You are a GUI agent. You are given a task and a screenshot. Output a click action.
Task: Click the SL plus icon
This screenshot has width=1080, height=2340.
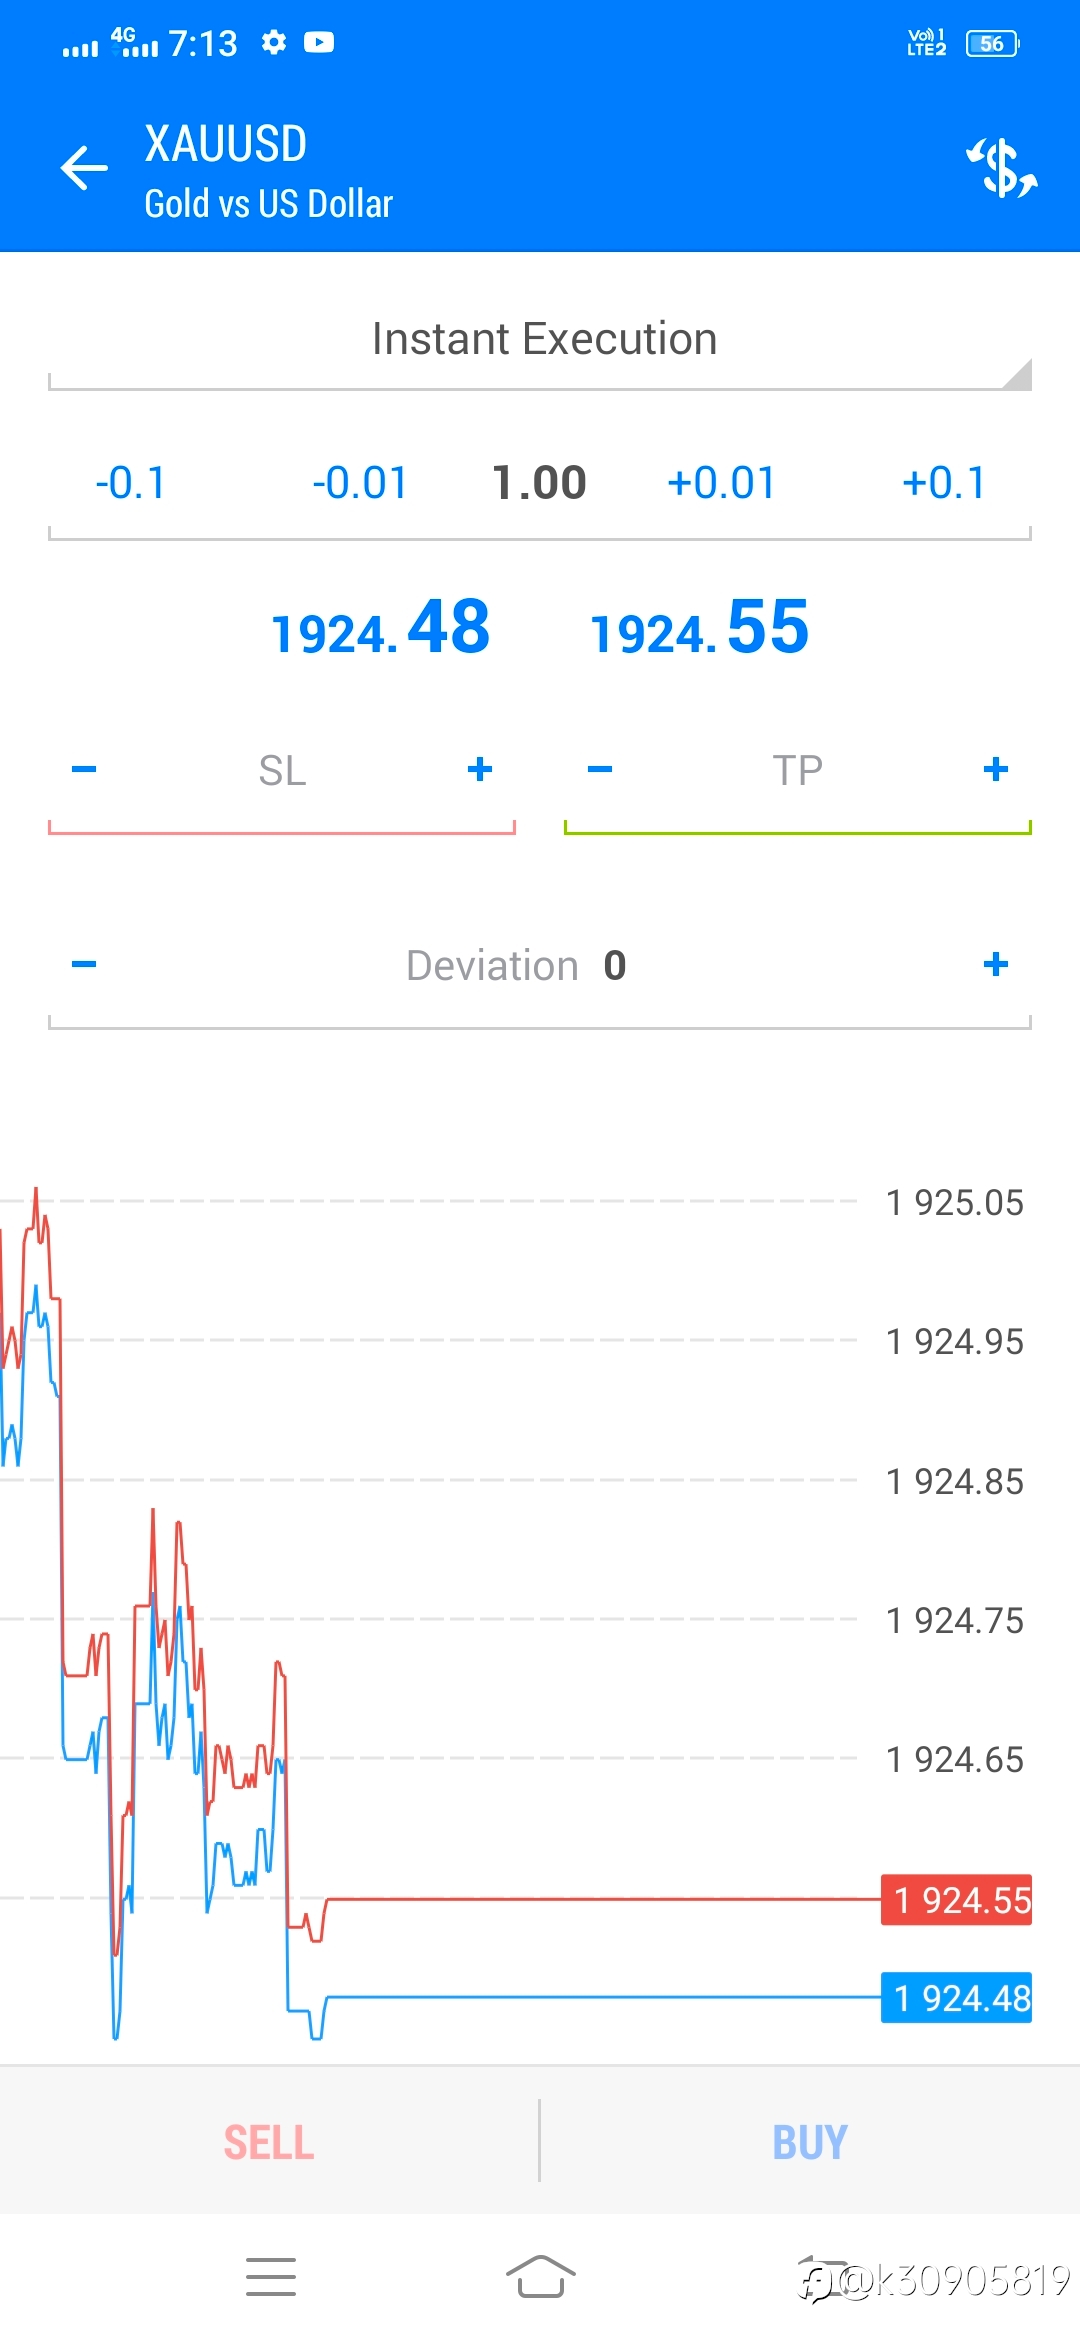click(480, 769)
